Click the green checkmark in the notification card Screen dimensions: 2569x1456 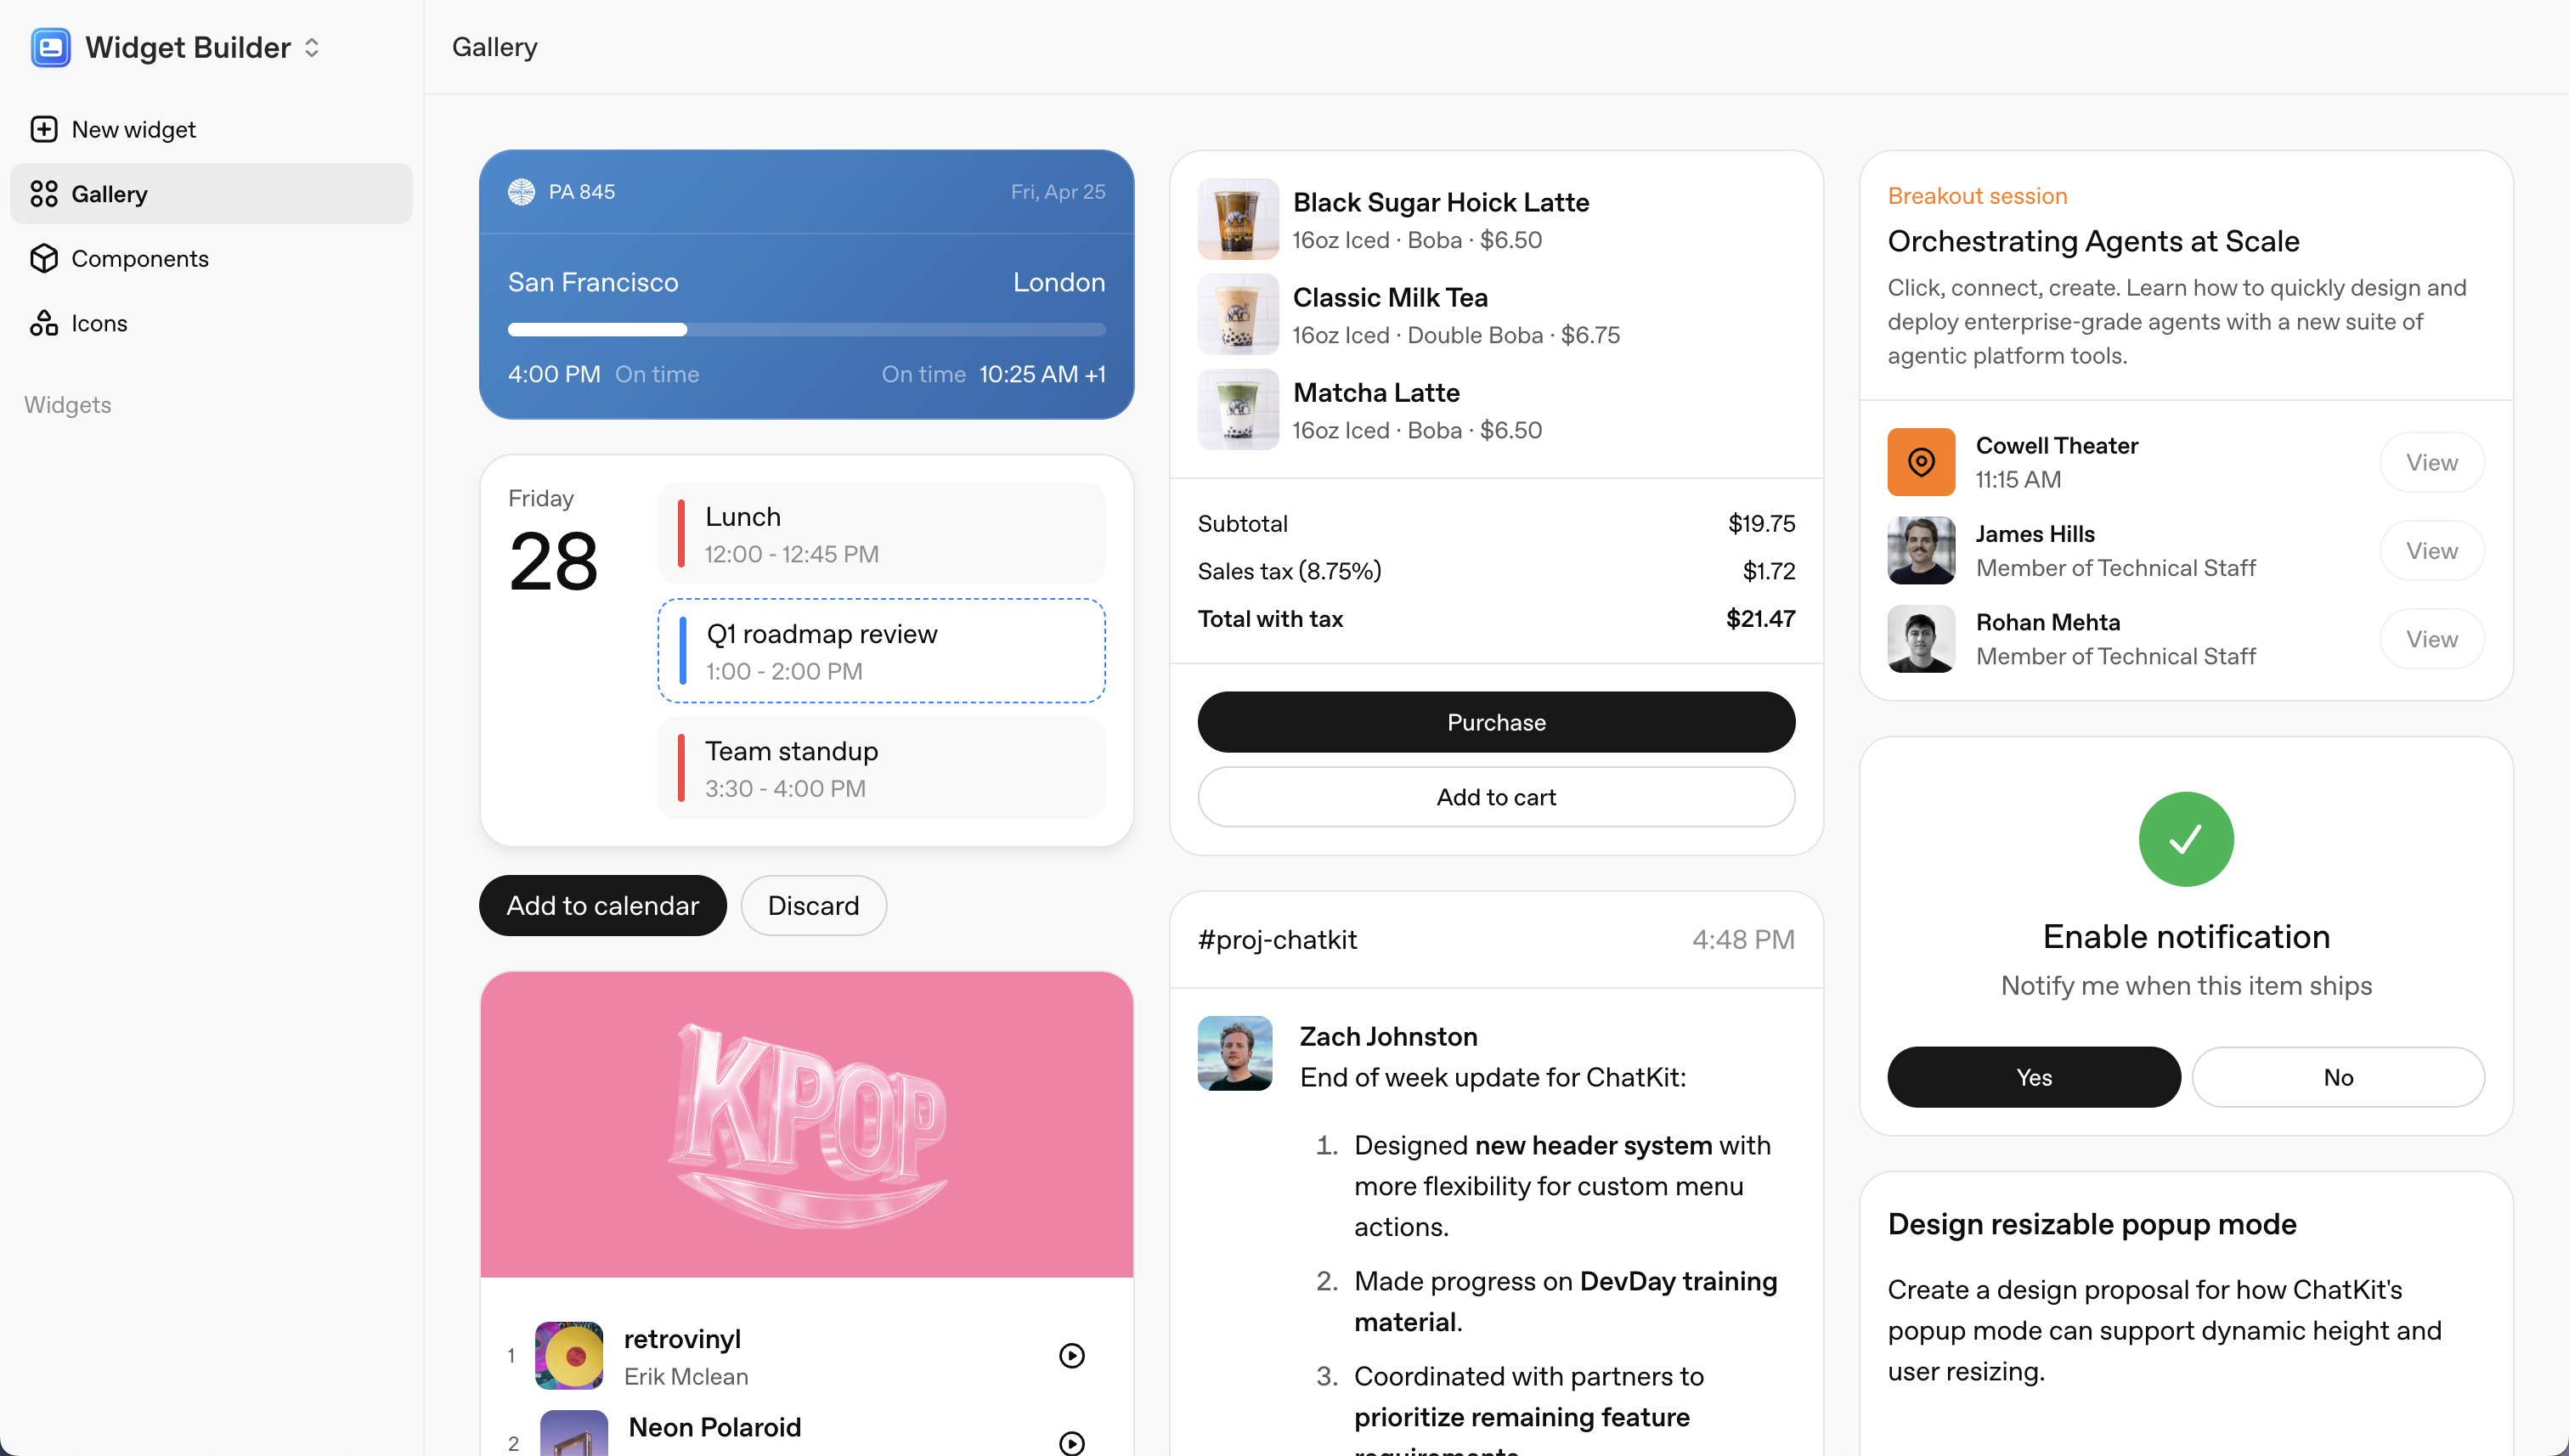pos(2185,839)
